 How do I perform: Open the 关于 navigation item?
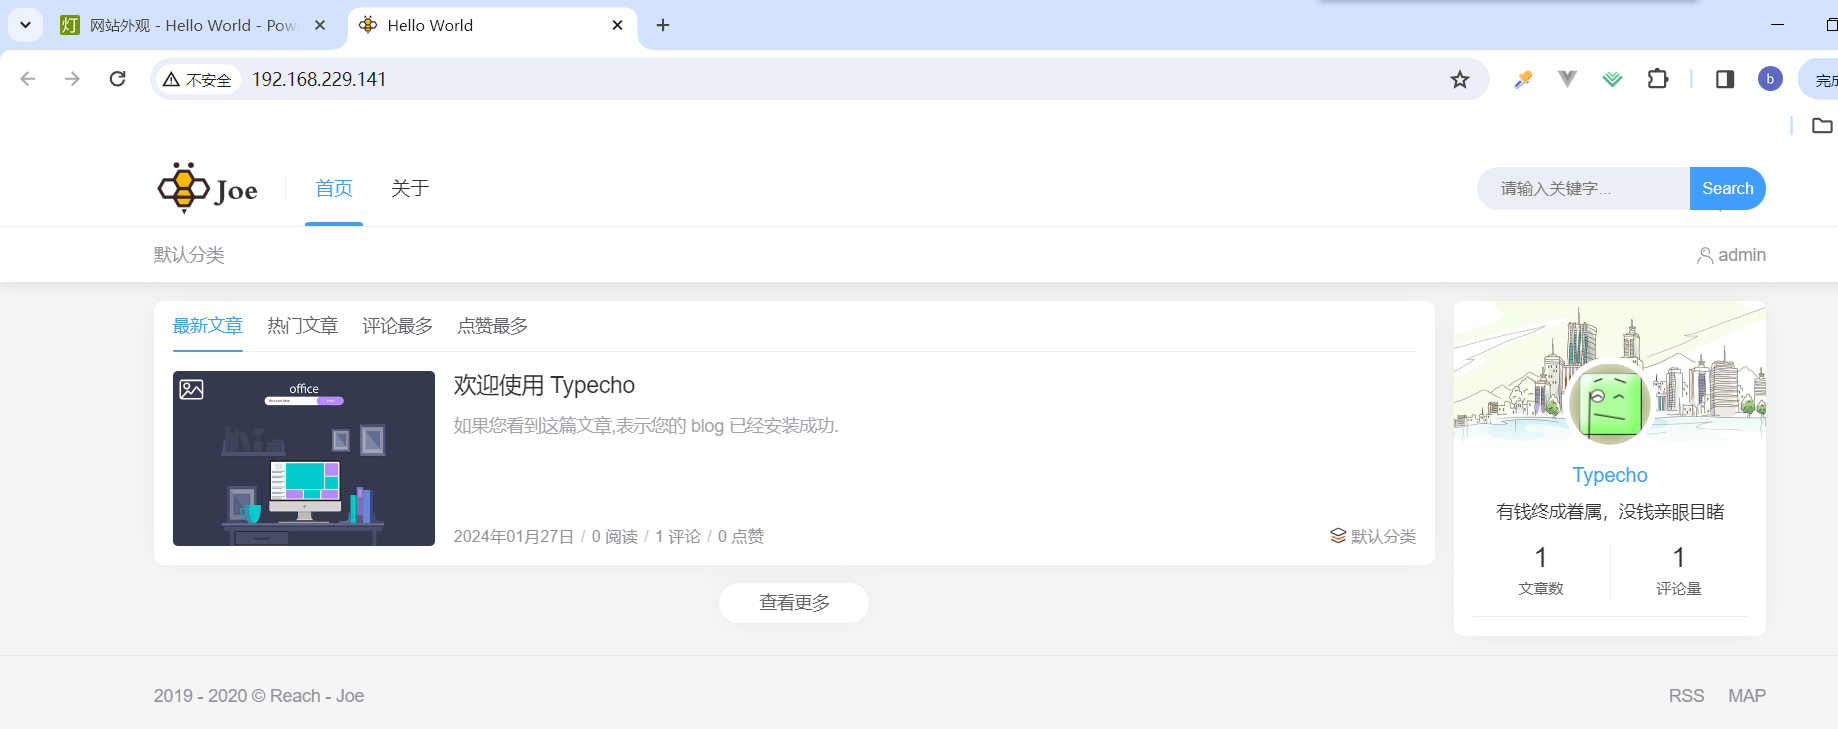coord(410,188)
